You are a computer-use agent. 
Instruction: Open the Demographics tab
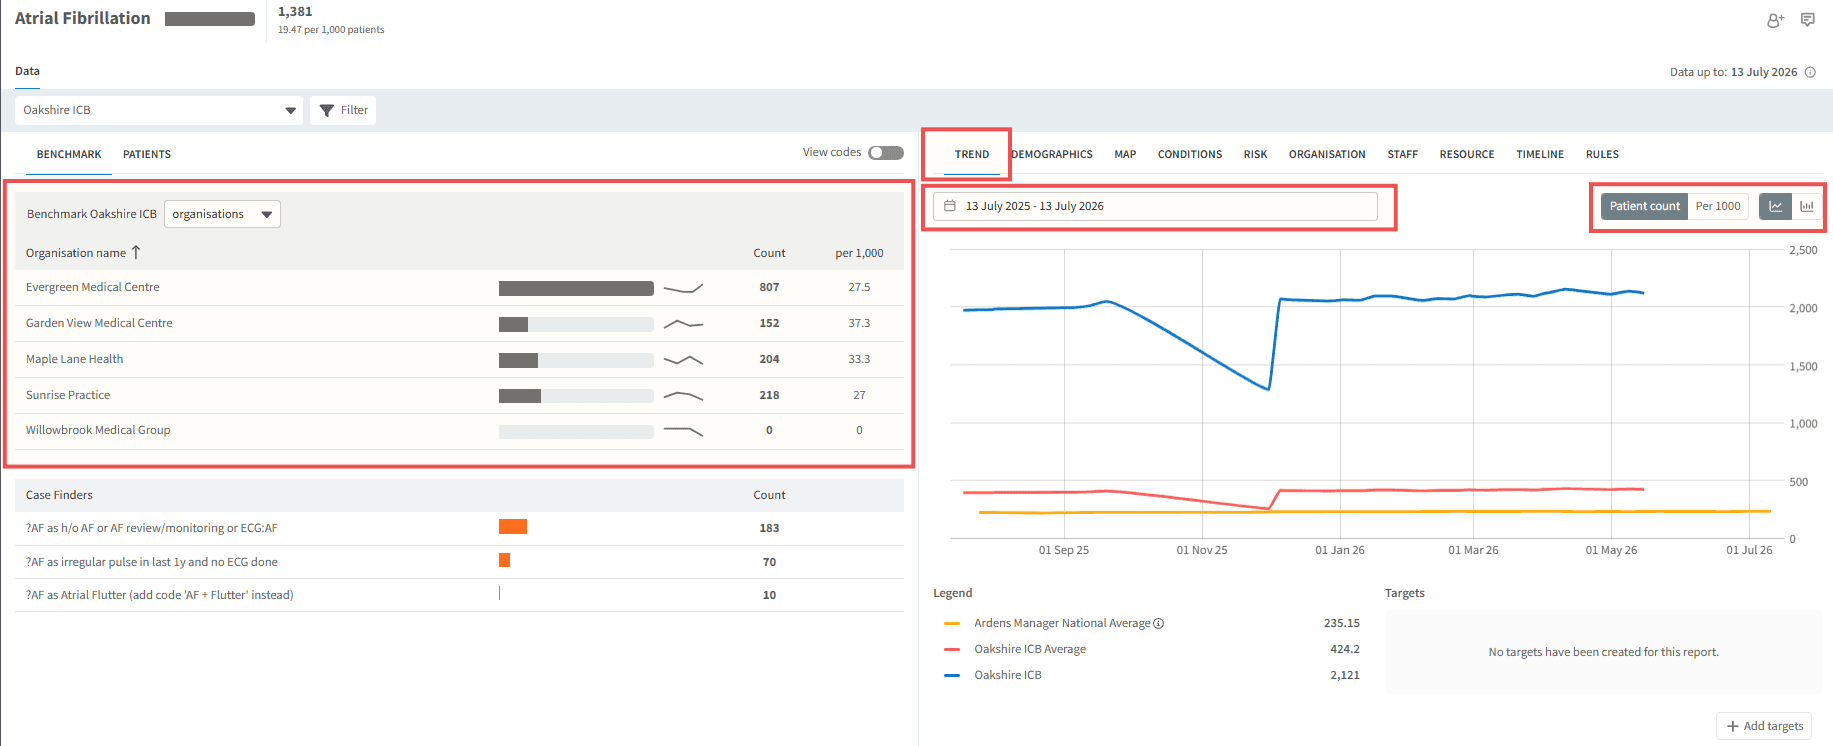pyautogui.click(x=1052, y=154)
